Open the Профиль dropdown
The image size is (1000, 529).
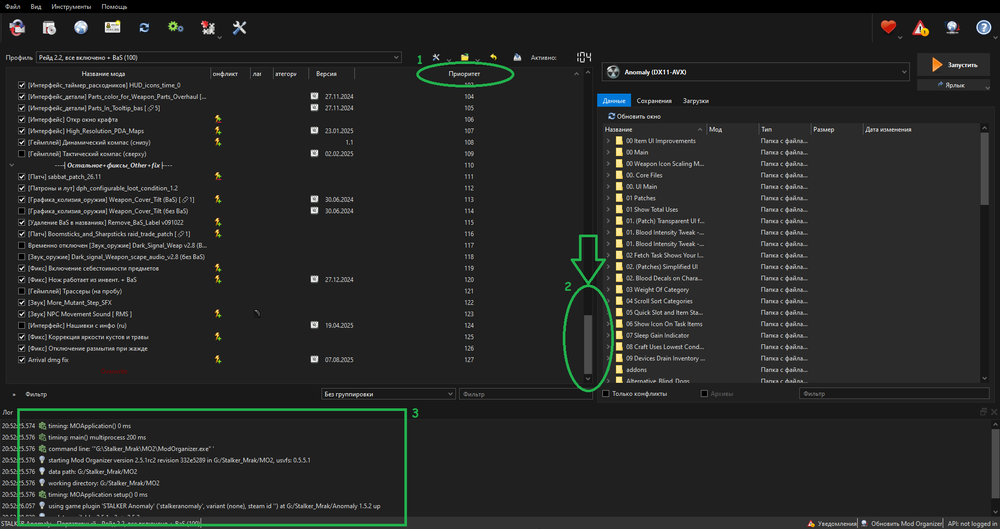[219, 57]
